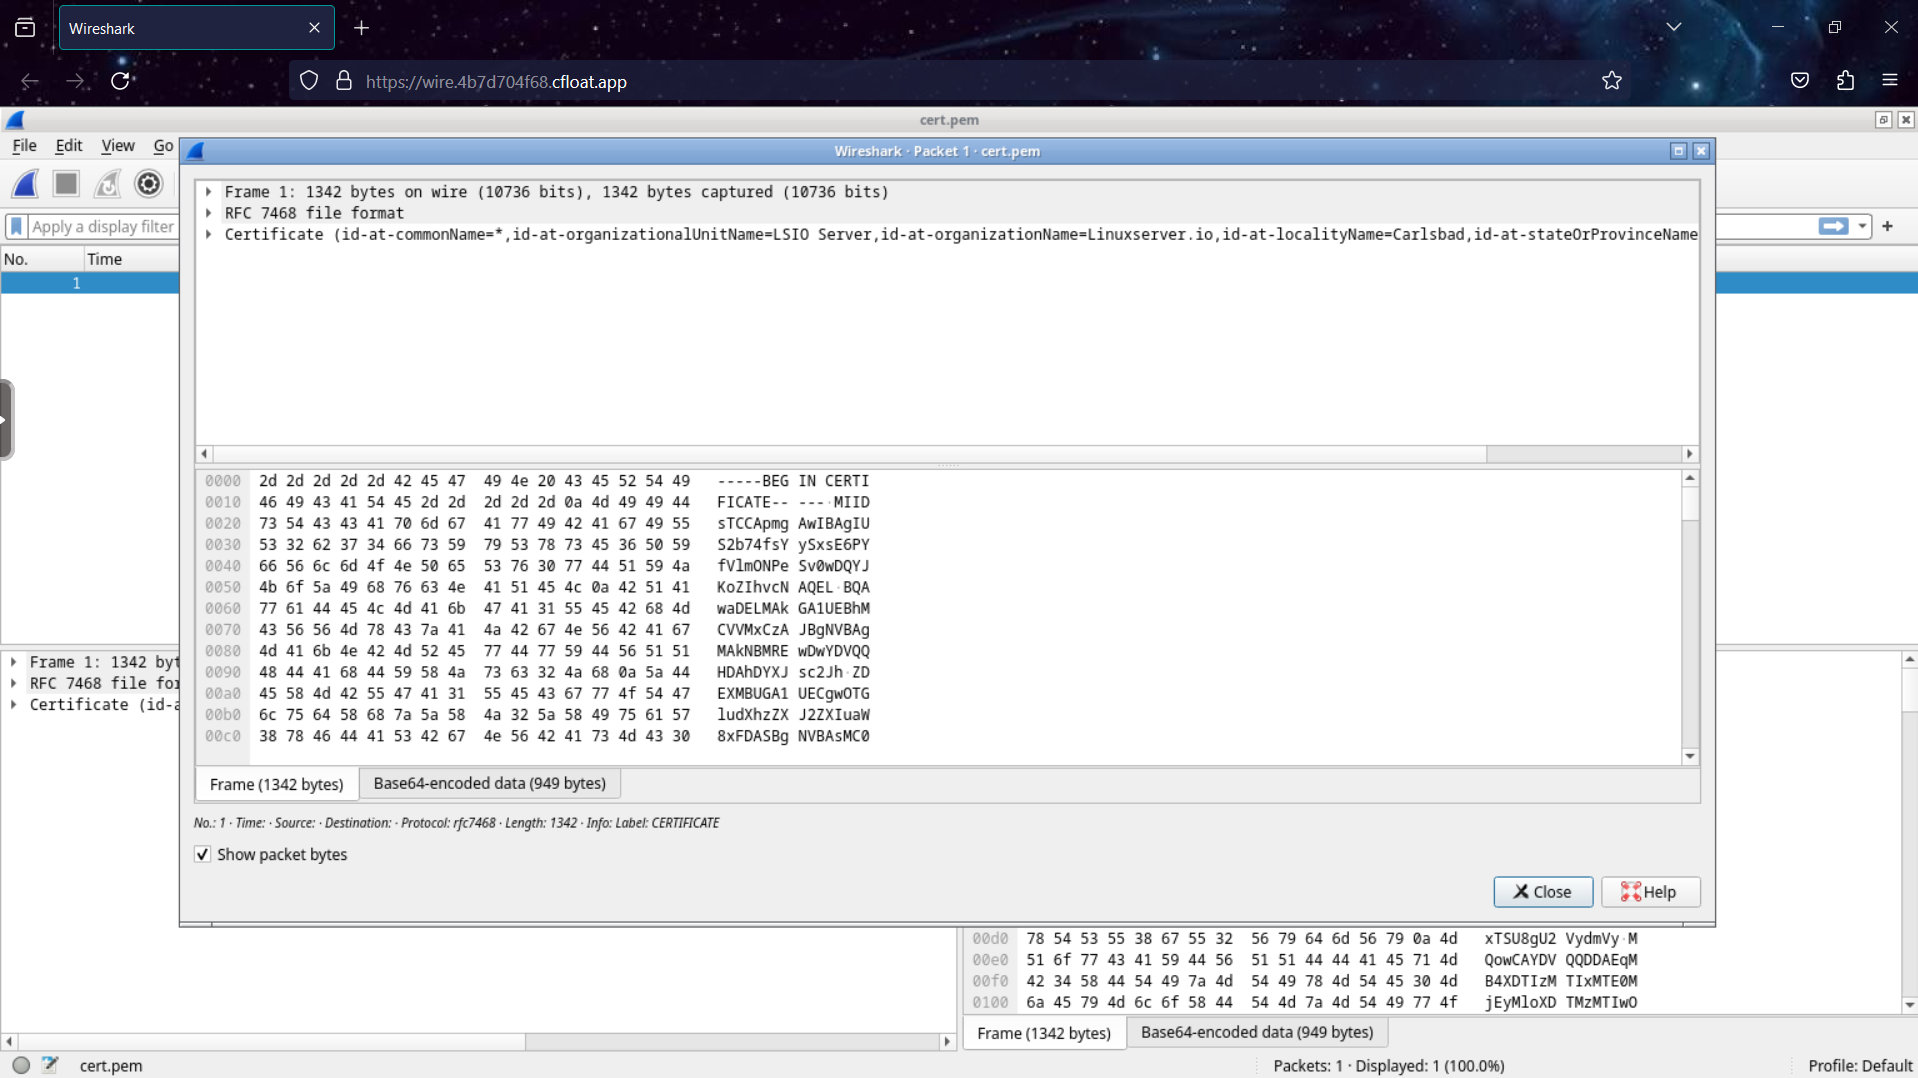Viewport: 1918px width, 1078px height.
Task: Restart capture using the fin reload icon
Action: [x=107, y=184]
